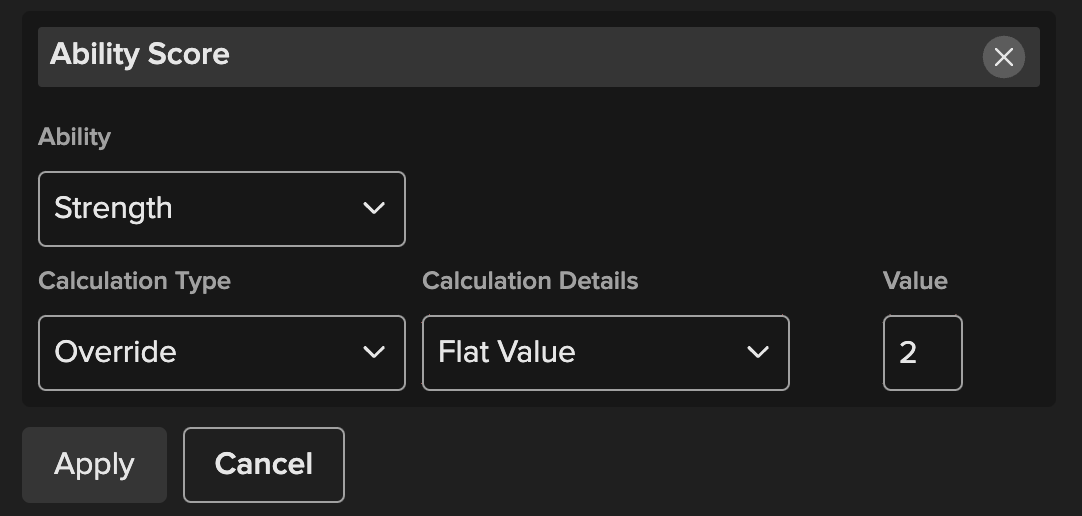
Task: Click the Override text in Calculation Type
Action: tap(115, 352)
